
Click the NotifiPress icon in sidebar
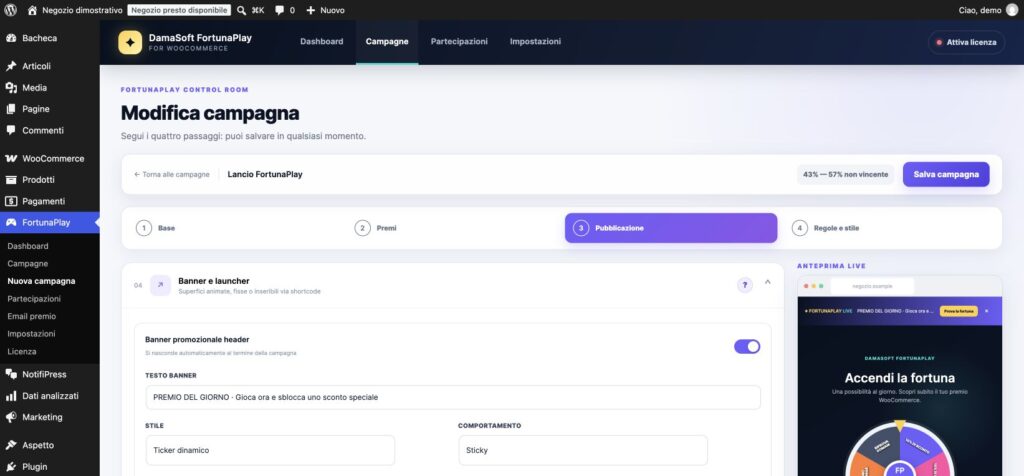click(10, 374)
